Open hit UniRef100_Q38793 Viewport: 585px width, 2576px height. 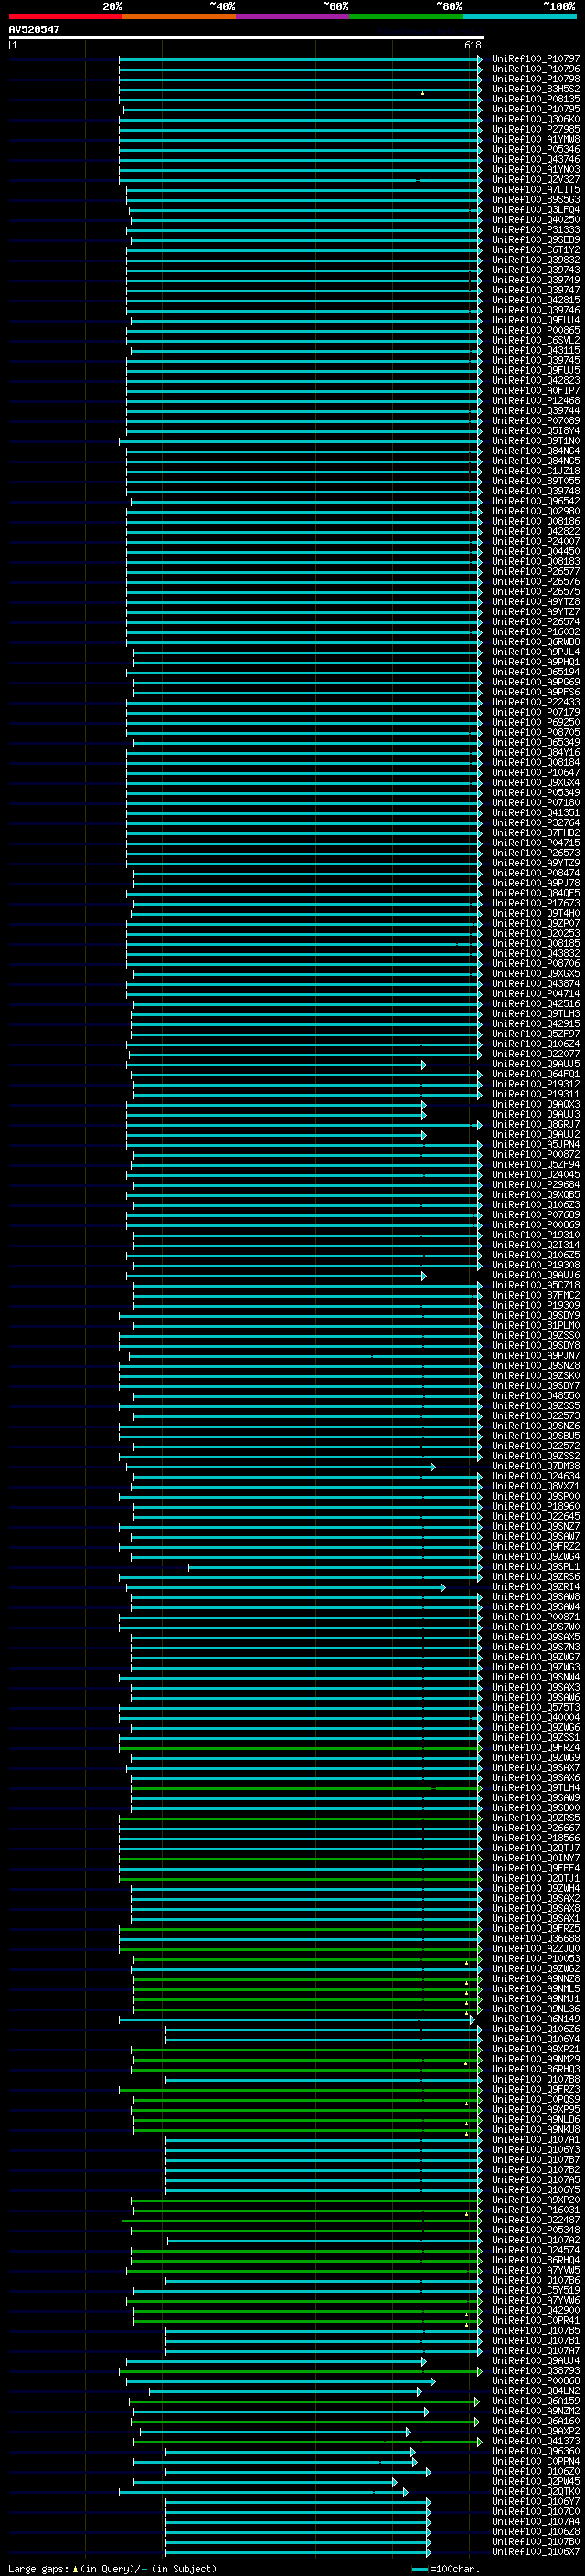pyautogui.click(x=536, y=2371)
